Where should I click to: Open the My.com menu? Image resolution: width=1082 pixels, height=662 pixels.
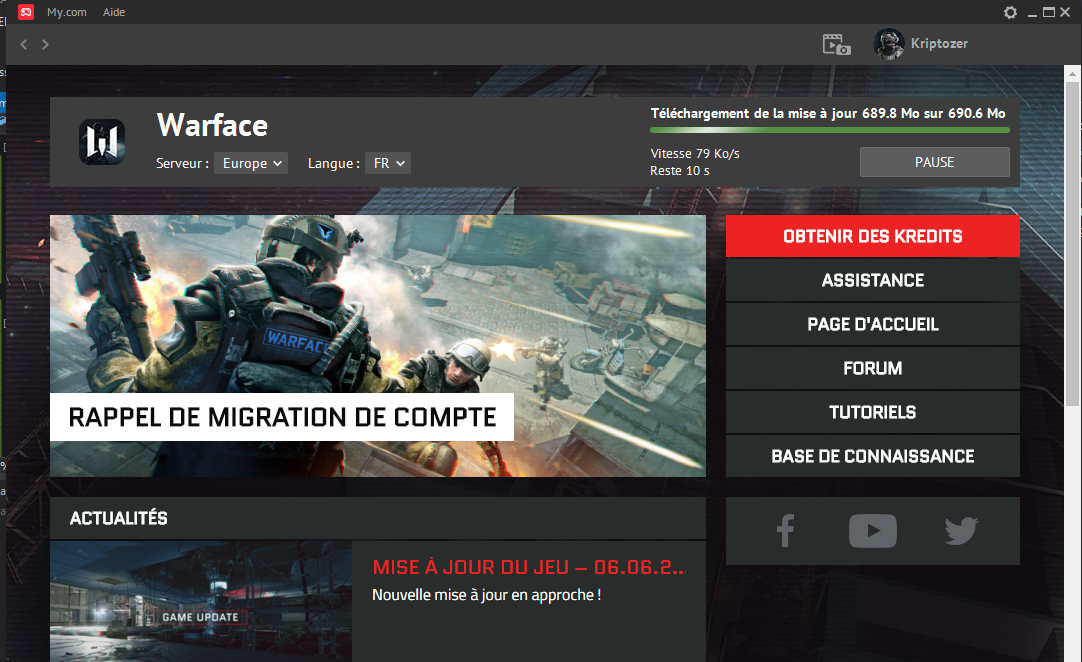67,12
